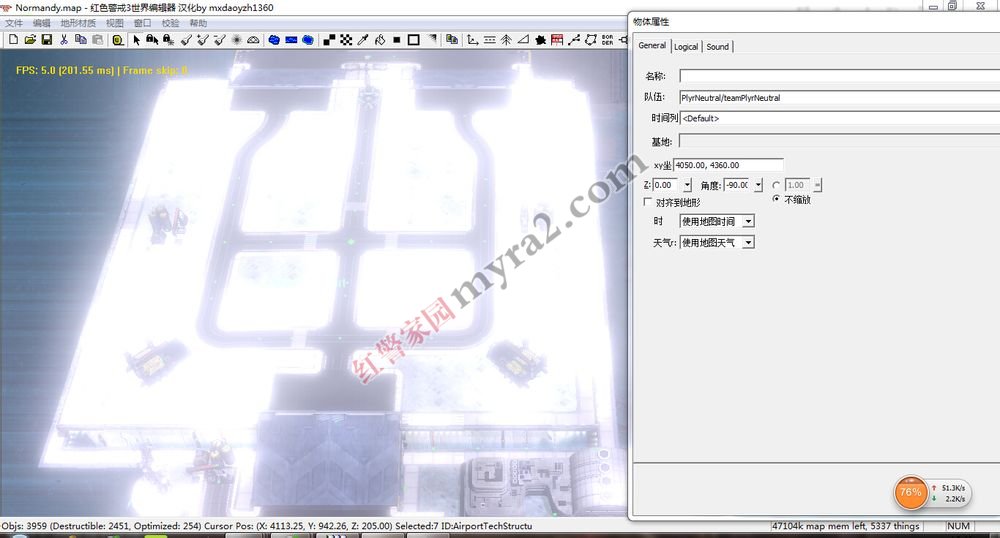Viewport: 1000px width, 538px height.
Task: Click the New map icon
Action: tap(13, 40)
